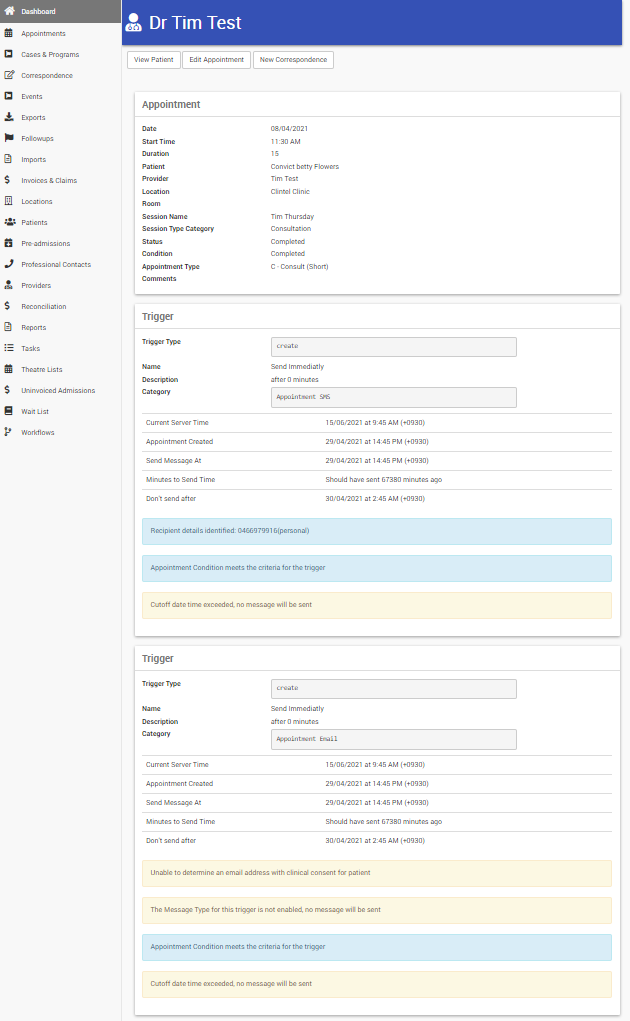The image size is (630, 1021).
Task: Navigate to Correspondence
Action: [x=47, y=76]
